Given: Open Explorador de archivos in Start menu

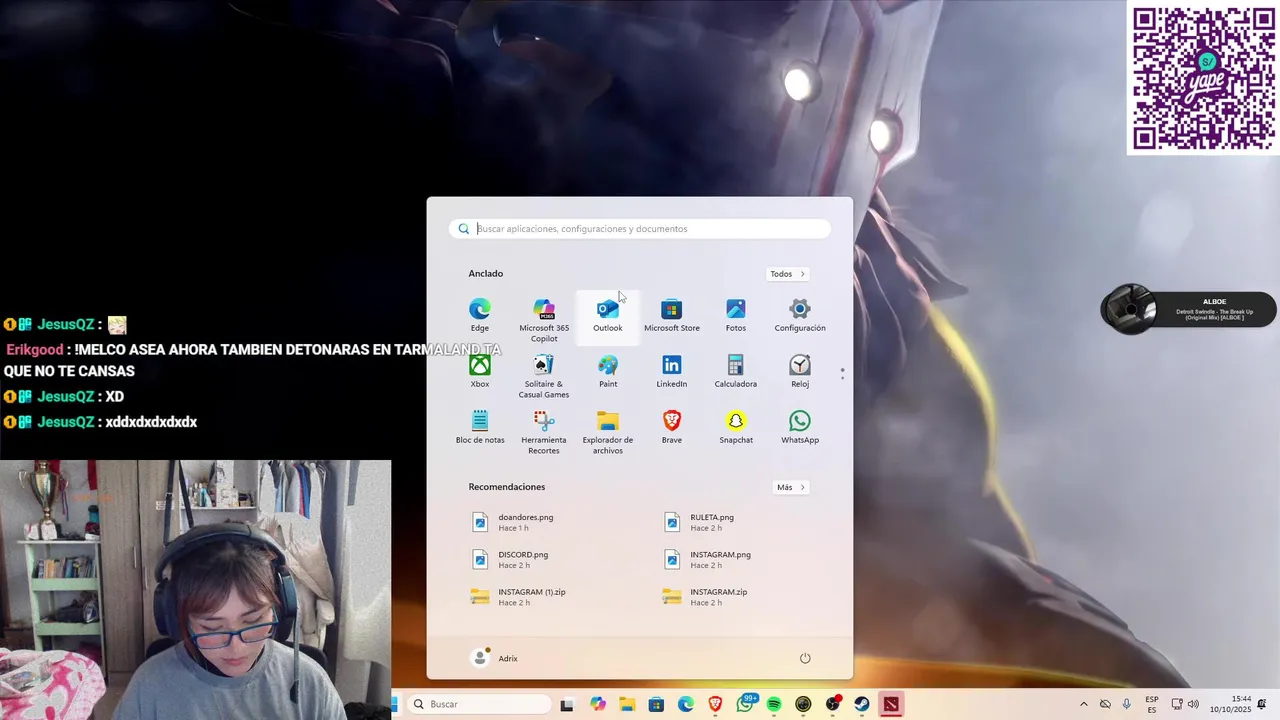Looking at the screenshot, I should (608, 432).
